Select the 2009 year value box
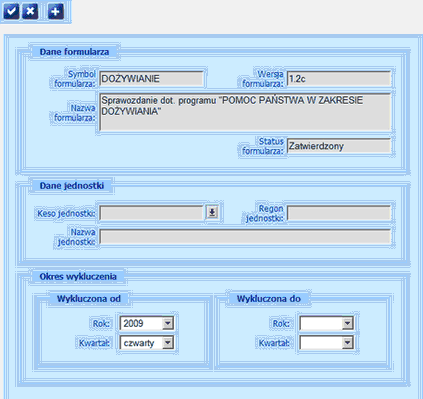 [142, 323]
